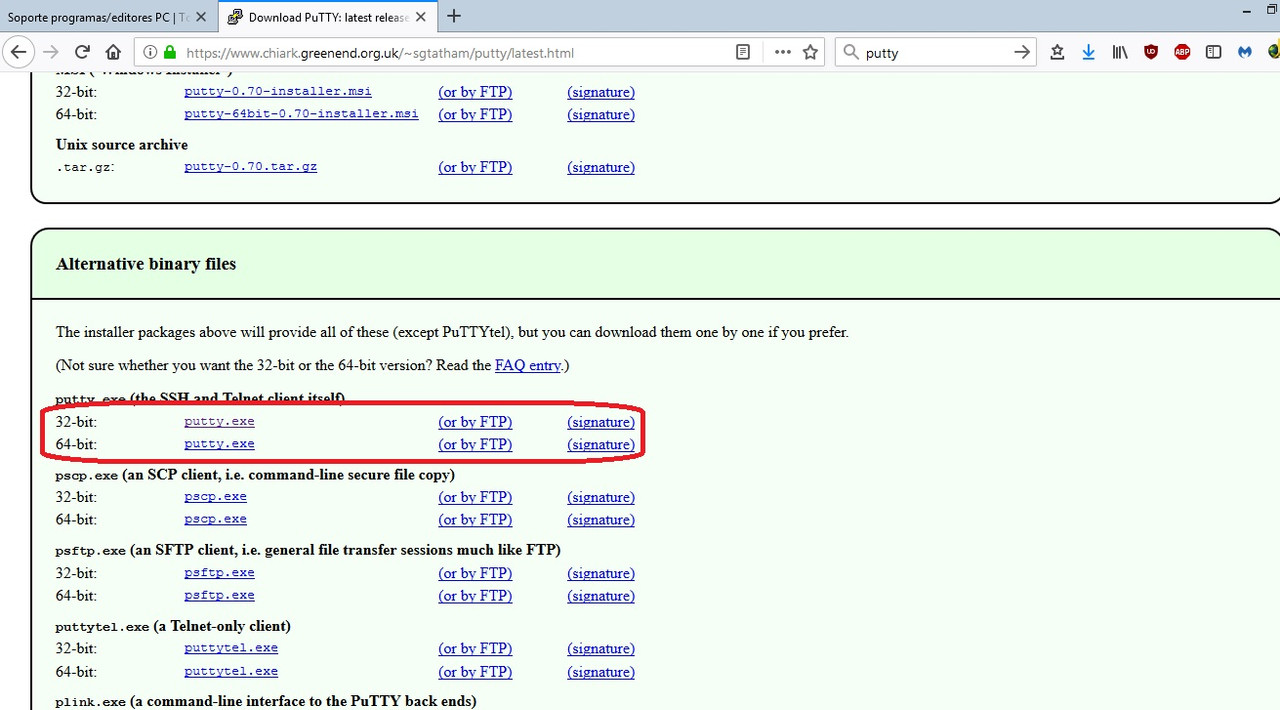Open the bookmarks menu toolbar icon
1280x710 pixels.
[1057, 53]
